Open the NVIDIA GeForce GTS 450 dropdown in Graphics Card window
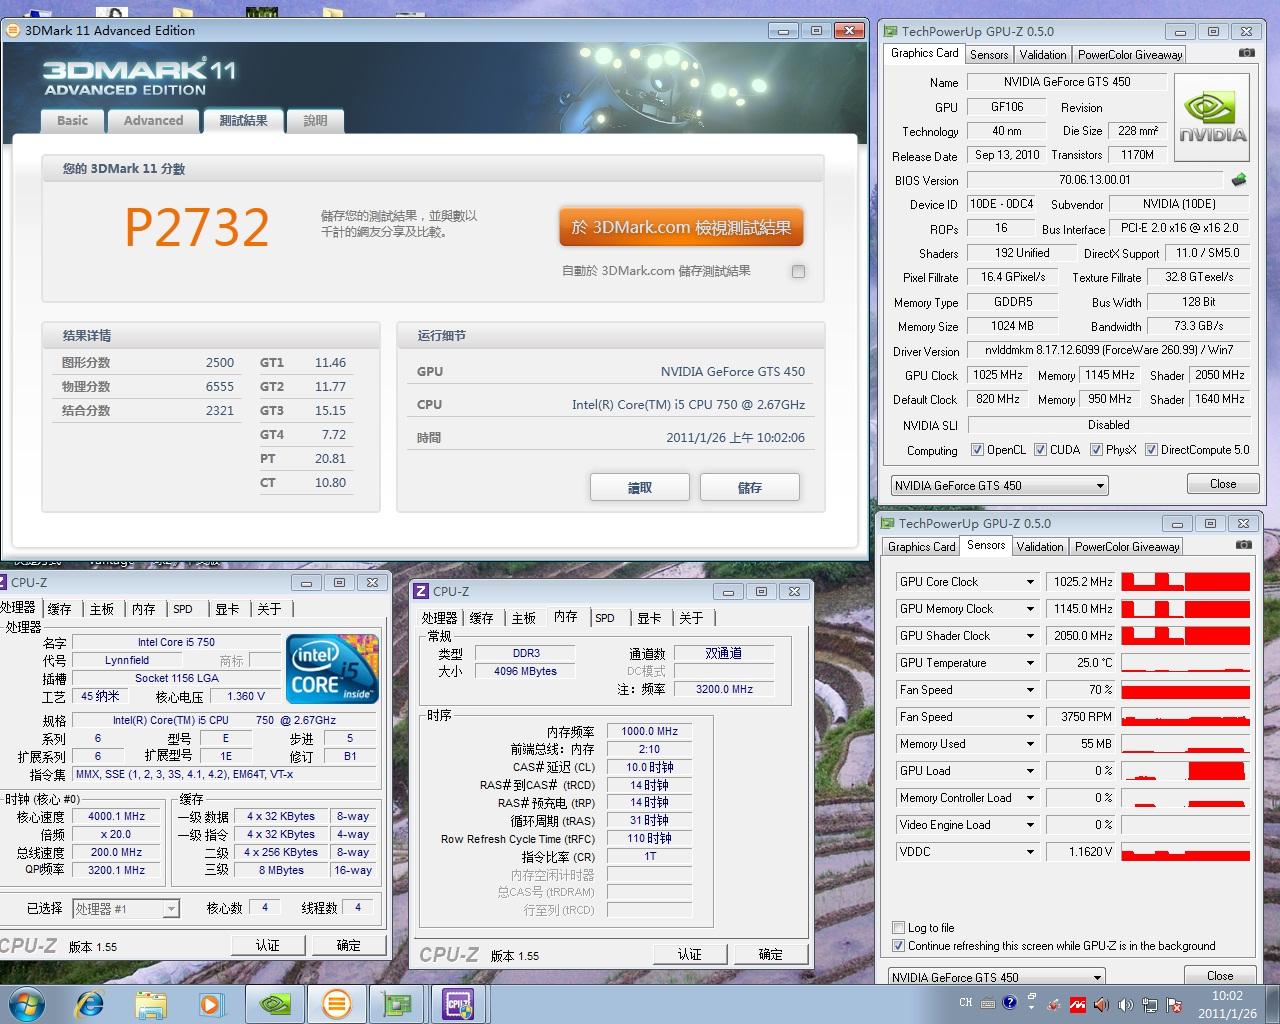The height and width of the screenshot is (1024, 1280). [x=1000, y=486]
